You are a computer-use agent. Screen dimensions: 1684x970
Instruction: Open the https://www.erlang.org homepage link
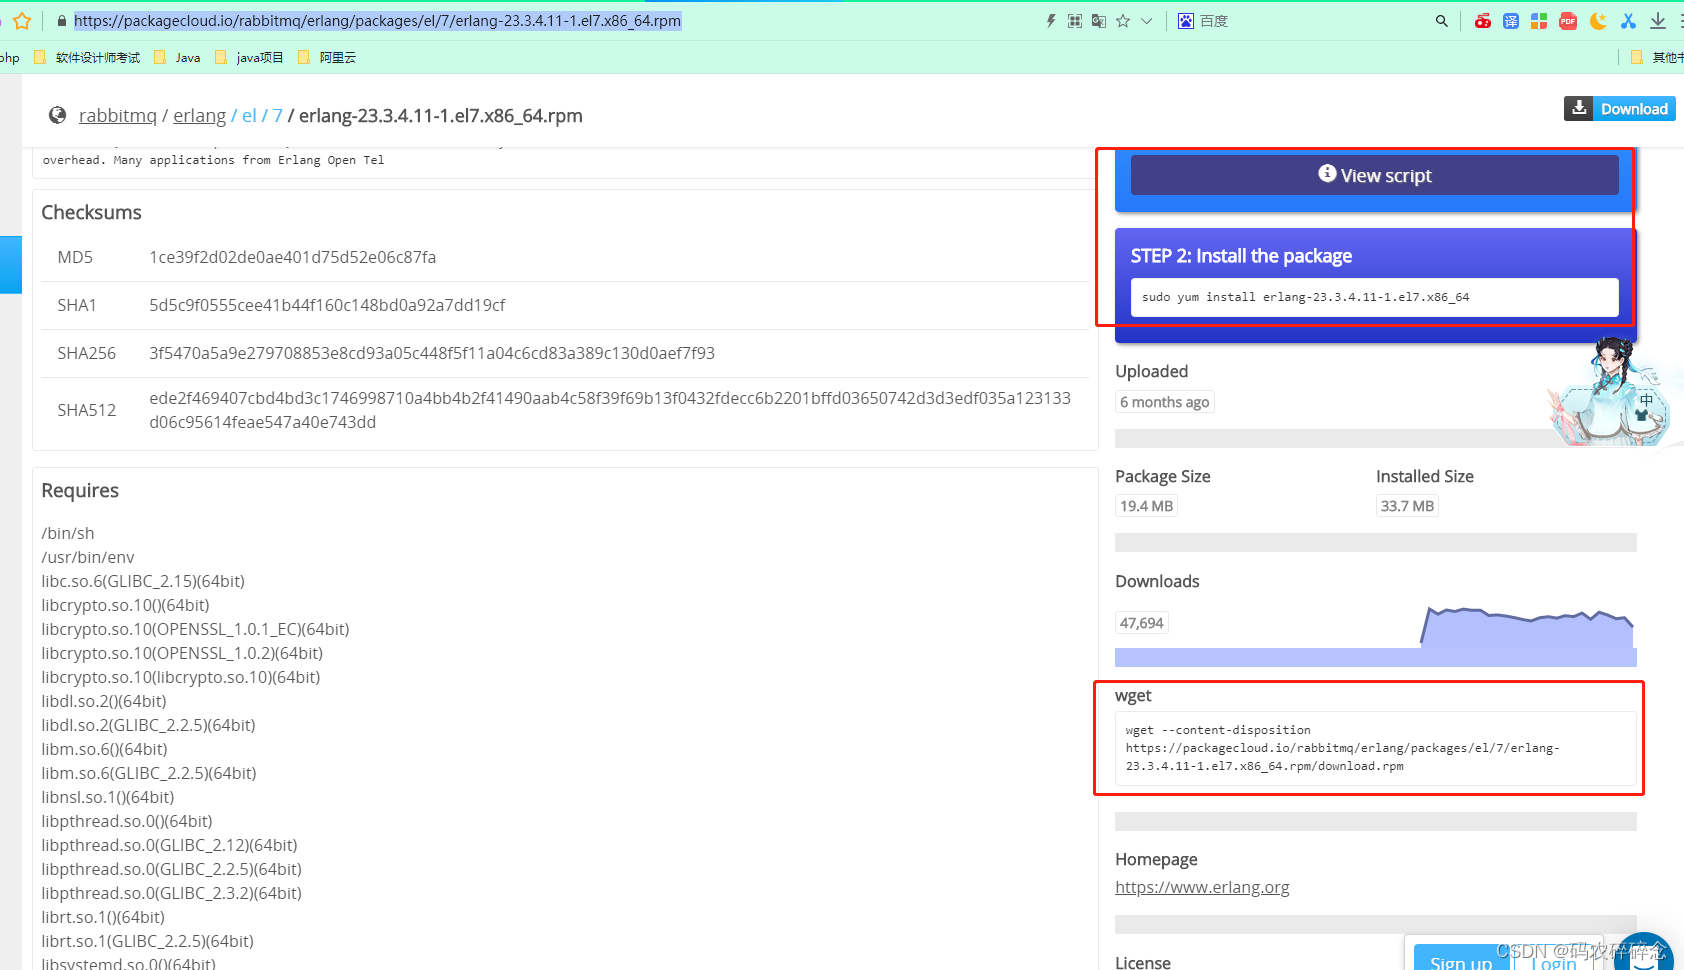point(1202,887)
